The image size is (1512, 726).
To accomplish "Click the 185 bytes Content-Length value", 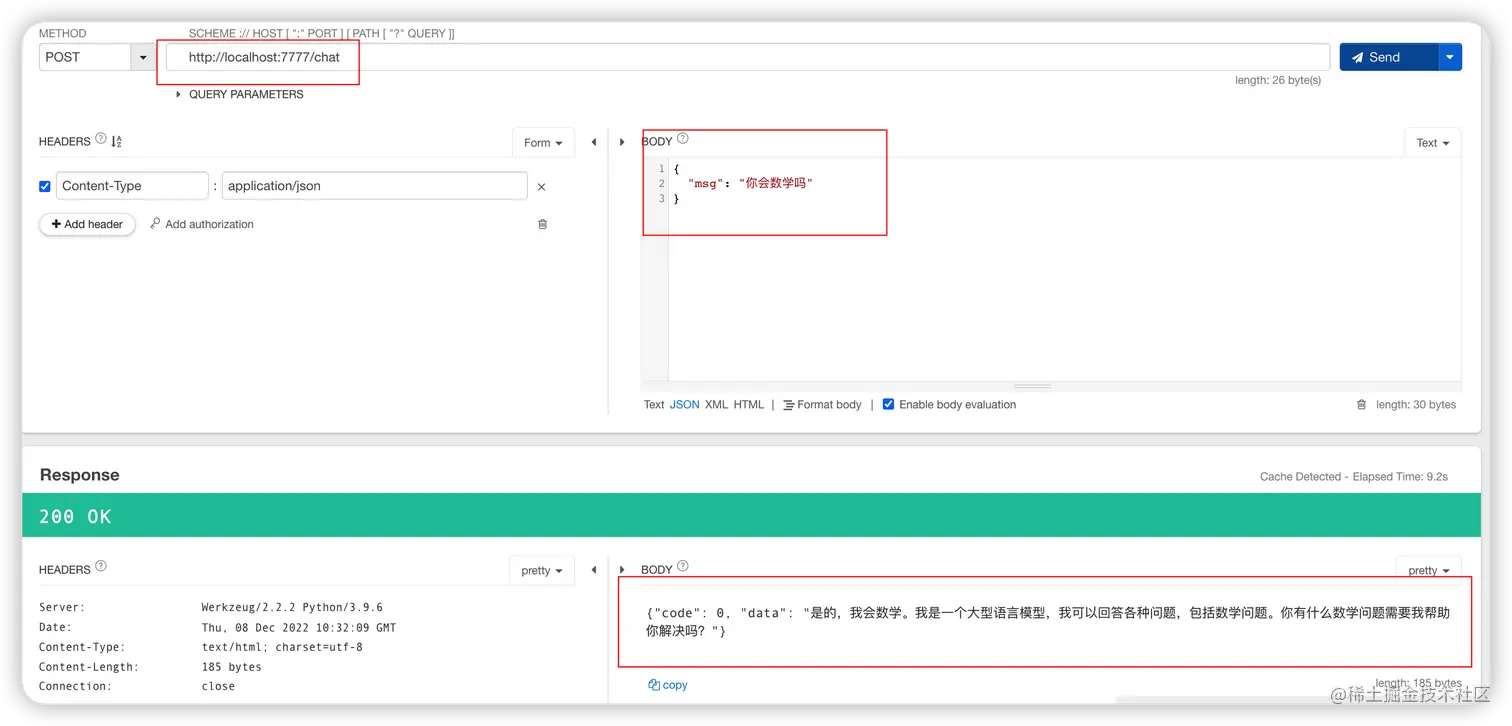I will (231, 667).
